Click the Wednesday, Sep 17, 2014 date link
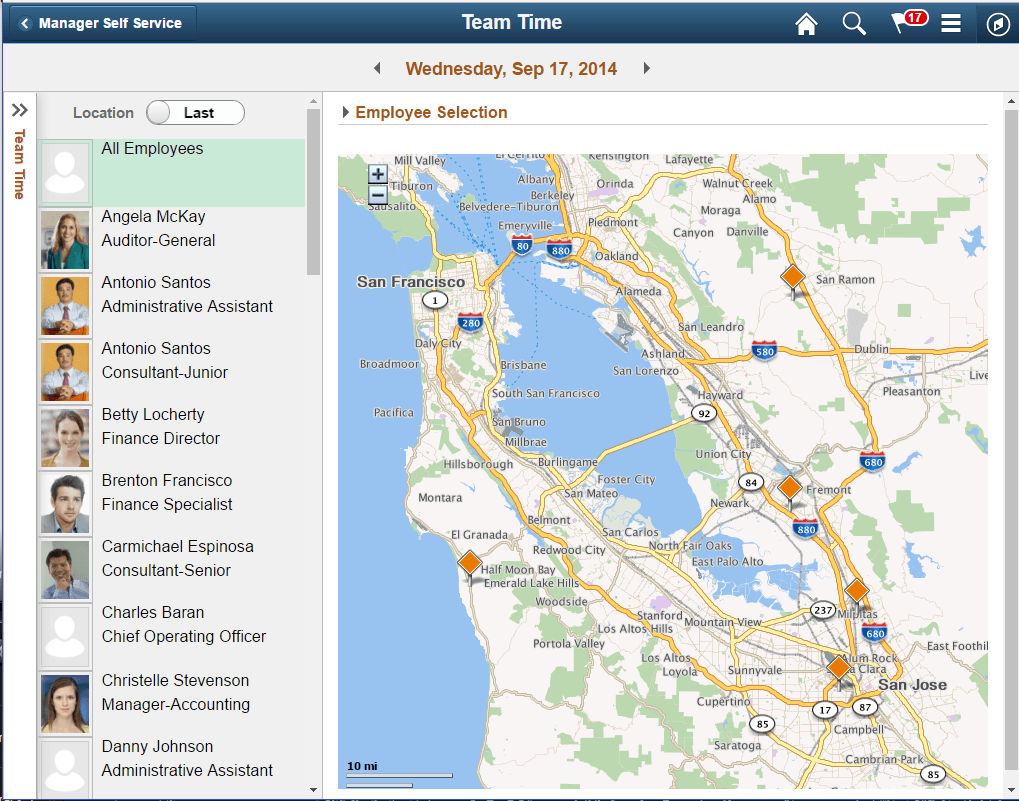The height and width of the screenshot is (801, 1019). tap(511, 68)
